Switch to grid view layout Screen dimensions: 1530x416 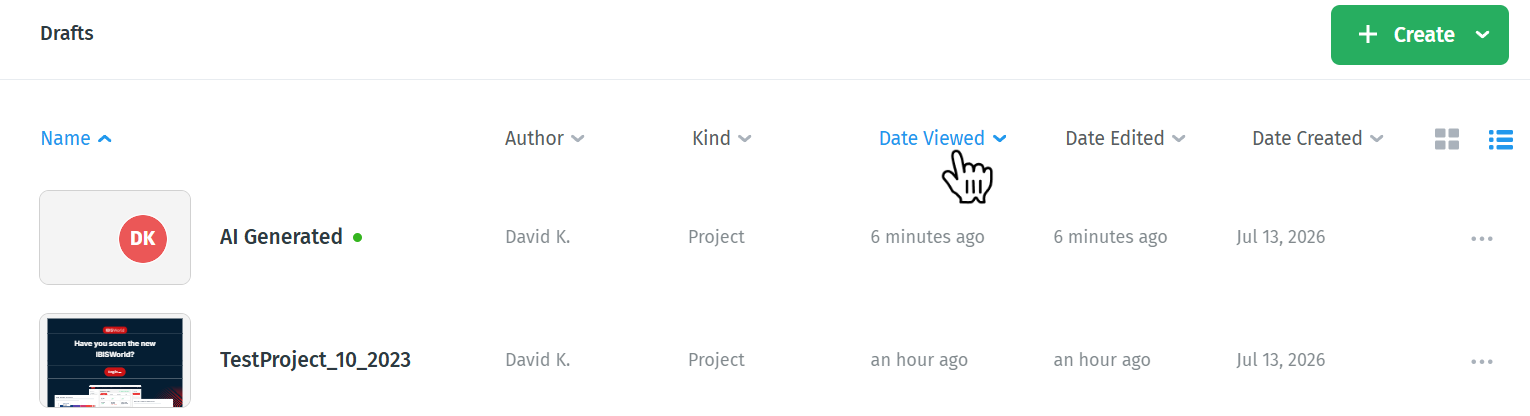[1446, 139]
